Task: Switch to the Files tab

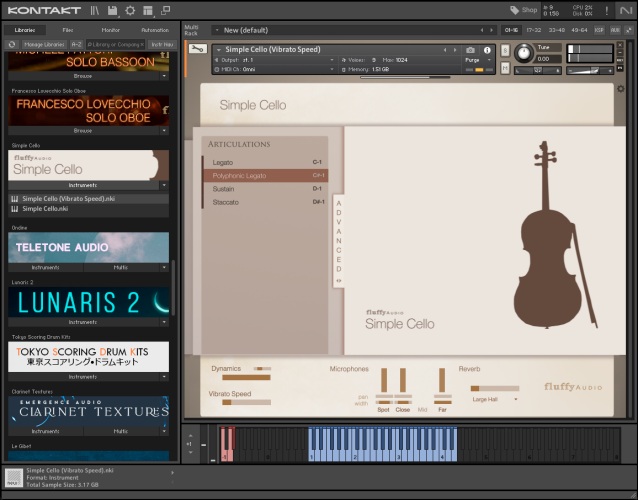Action: coord(67,30)
